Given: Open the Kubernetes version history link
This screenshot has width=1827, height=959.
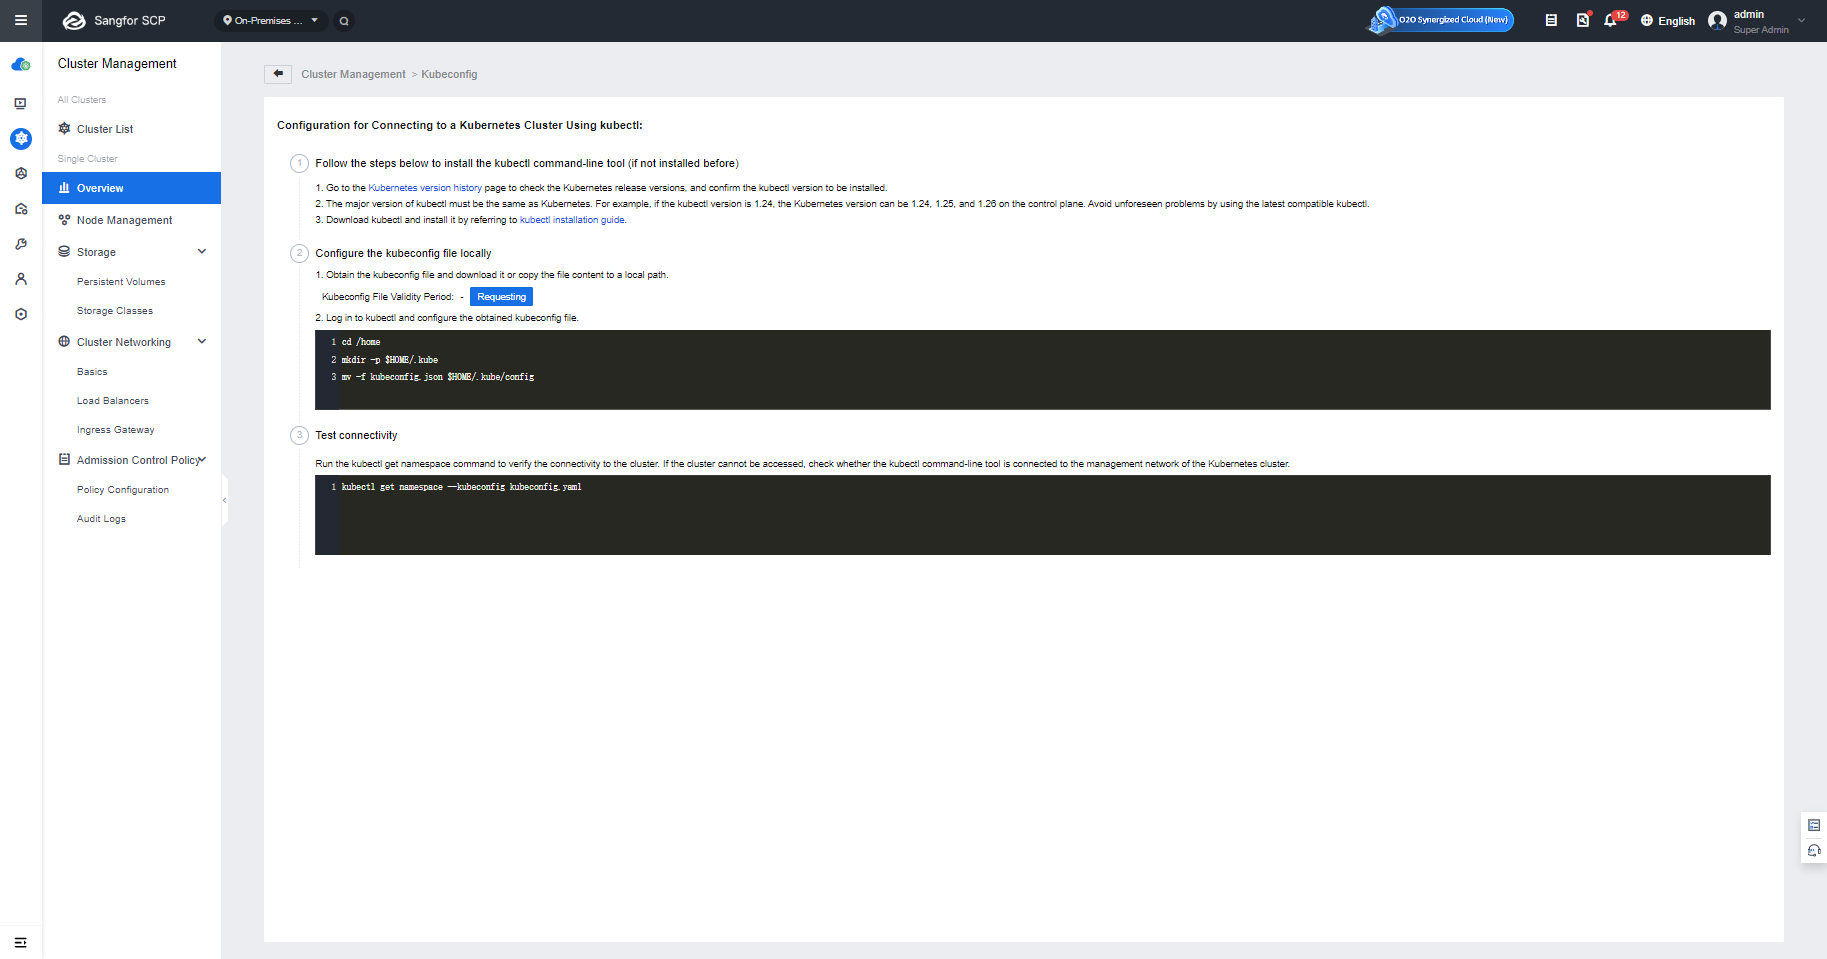Looking at the screenshot, I should click(425, 188).
